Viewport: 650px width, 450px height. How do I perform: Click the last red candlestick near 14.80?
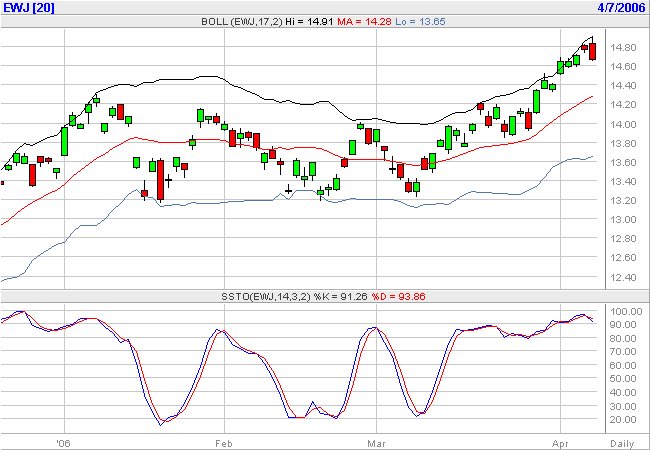[592, 51]
